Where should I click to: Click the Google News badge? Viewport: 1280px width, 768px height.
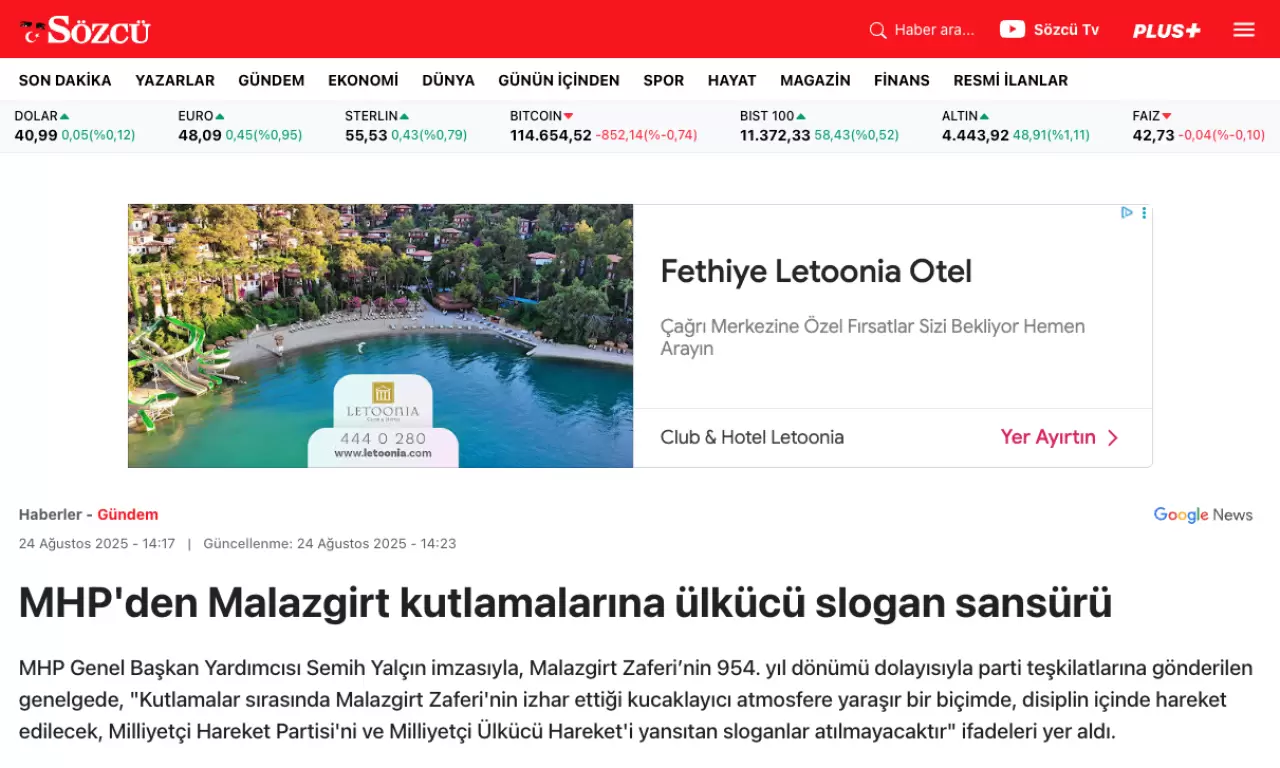pyautogui.click(x=1203, y=515)
